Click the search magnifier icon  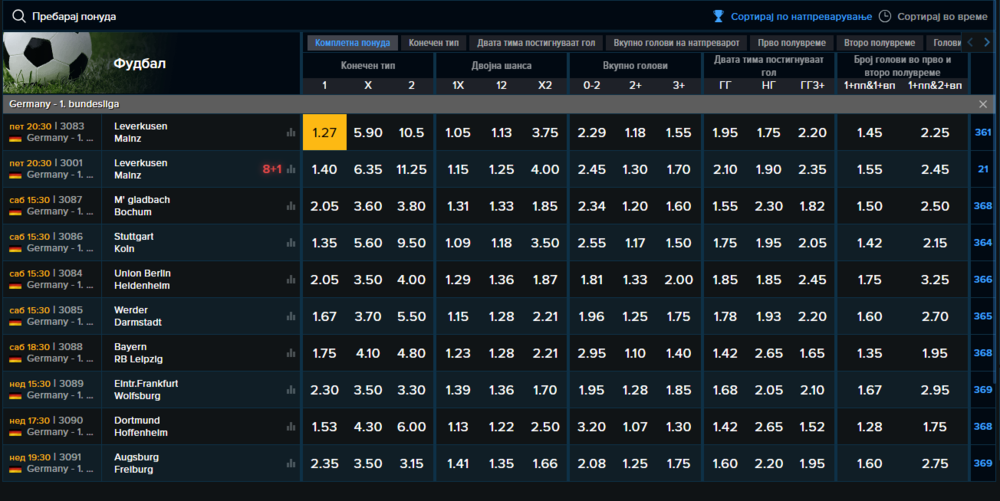tap(19, 17)
